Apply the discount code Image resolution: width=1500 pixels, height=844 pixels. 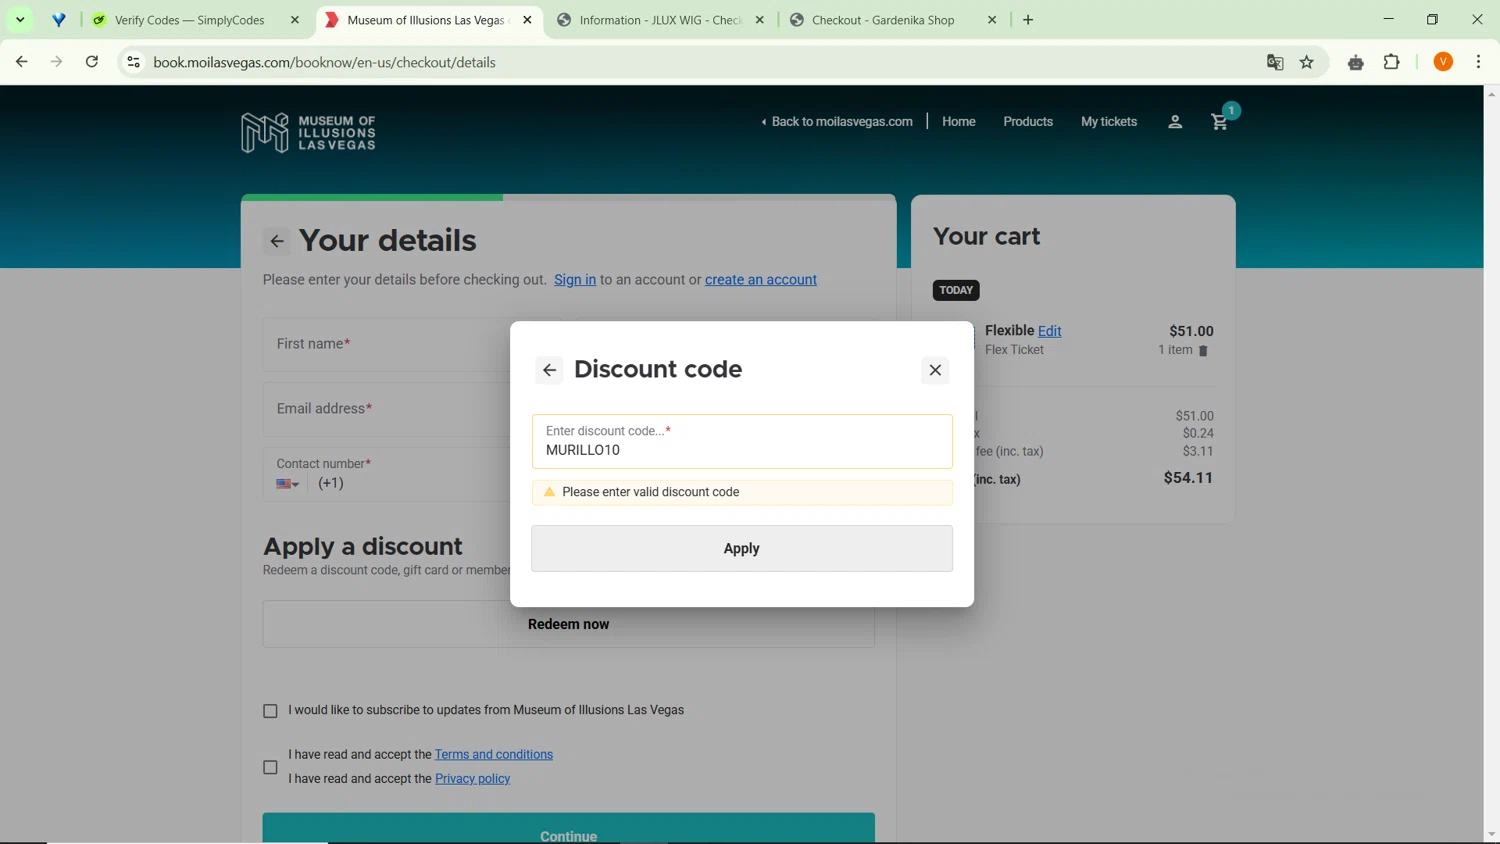click(x=742, y=548)
